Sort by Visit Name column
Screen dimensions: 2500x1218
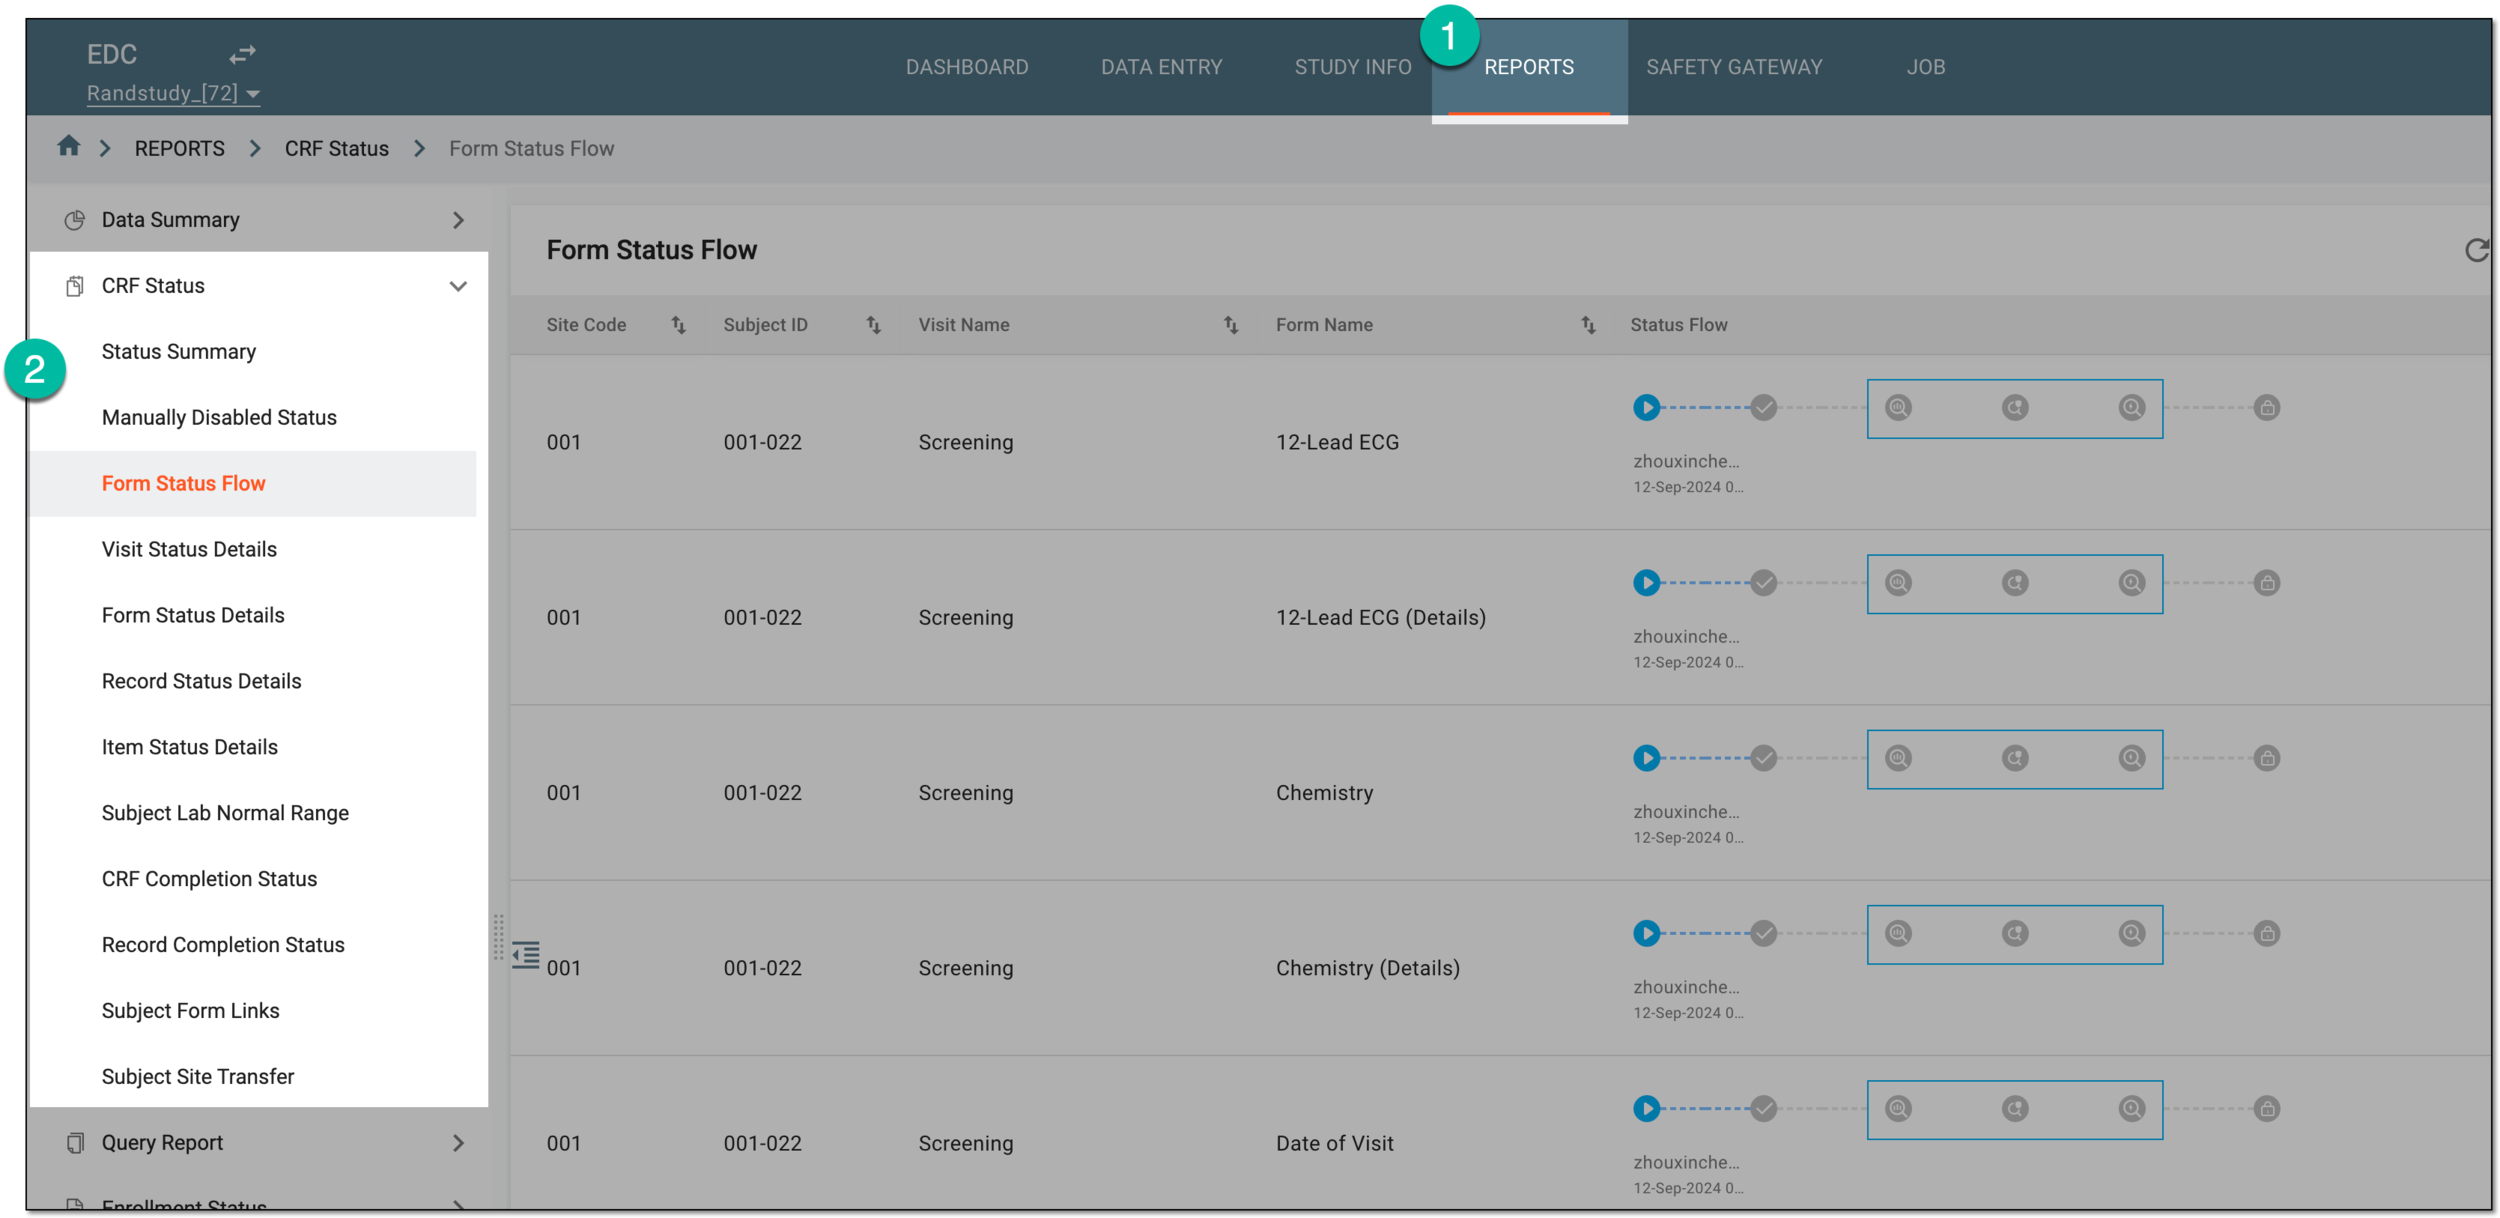click(1231, 325)
